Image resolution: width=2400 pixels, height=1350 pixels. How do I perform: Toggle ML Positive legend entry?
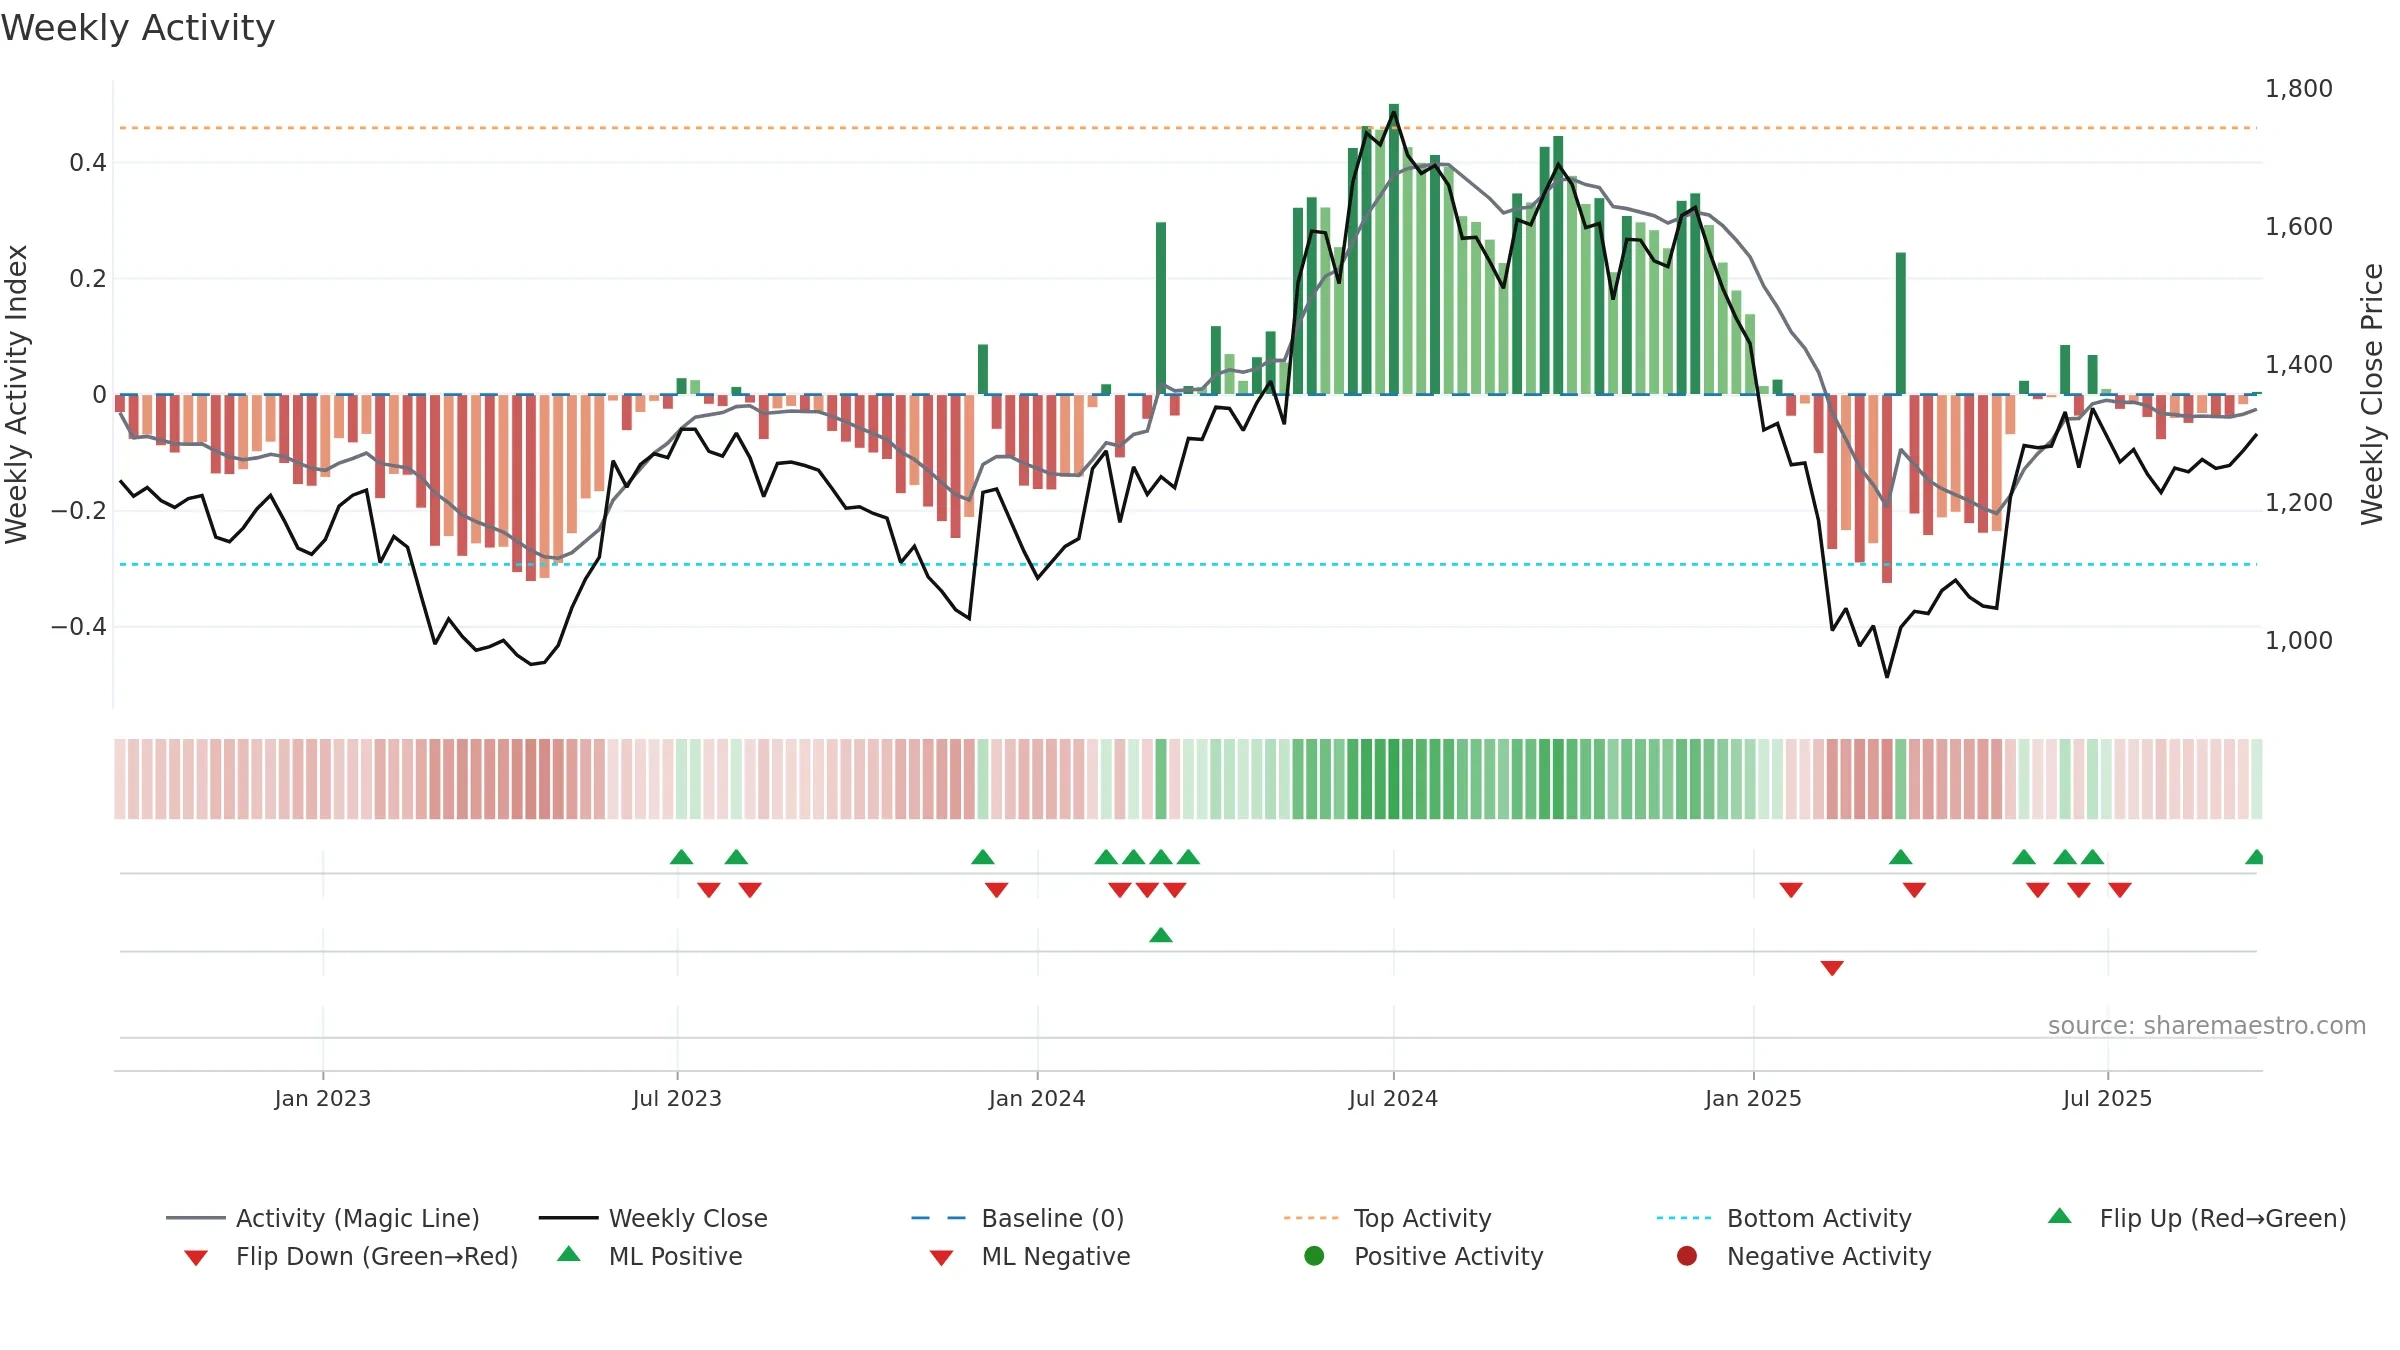[650, 1256]
